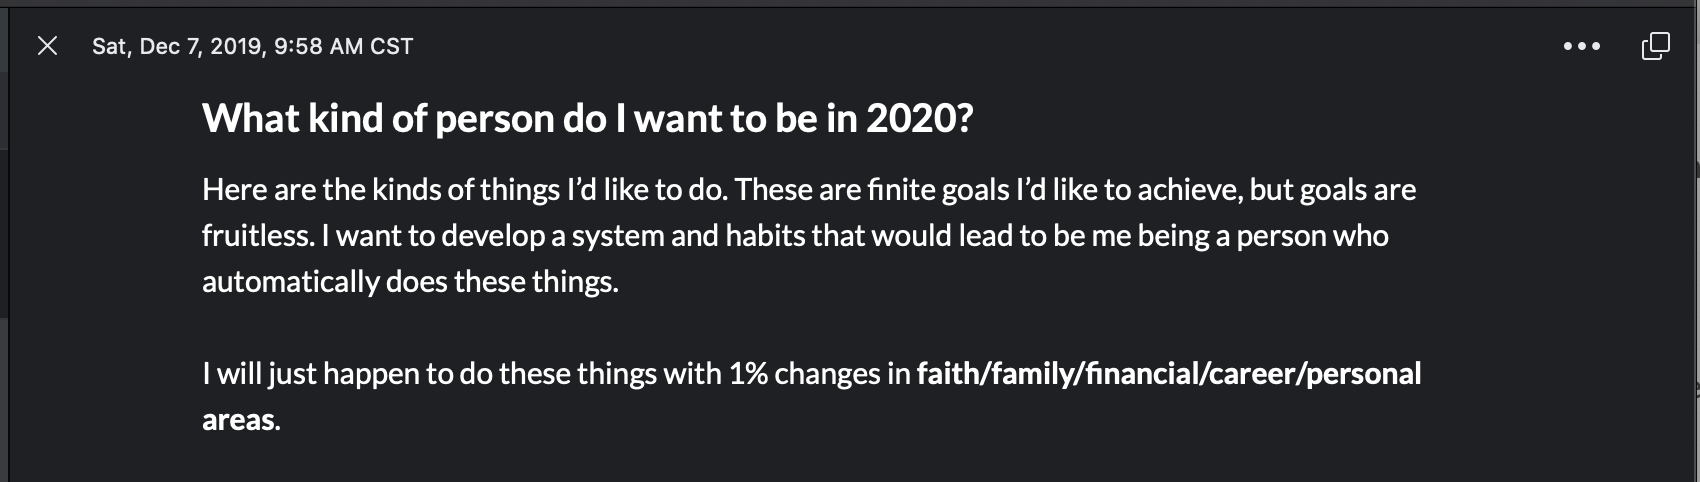This screenshot has height=482, width=1700.
Task: Click the word "system" in the paragraph
Action: tap(612, 236)
